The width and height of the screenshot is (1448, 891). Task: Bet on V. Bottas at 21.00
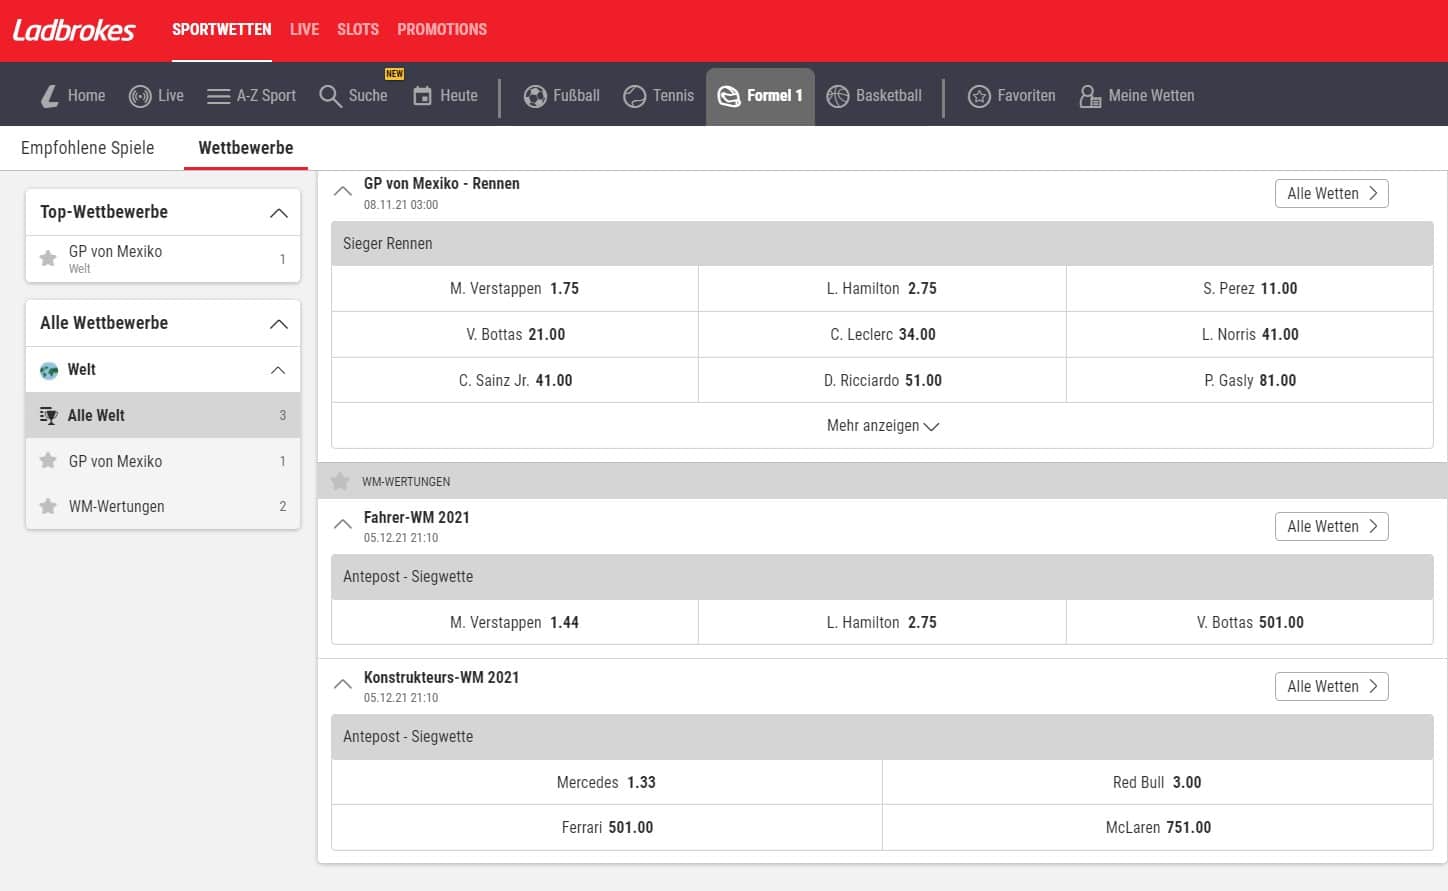pyautogui.click(x=514, y=335)
